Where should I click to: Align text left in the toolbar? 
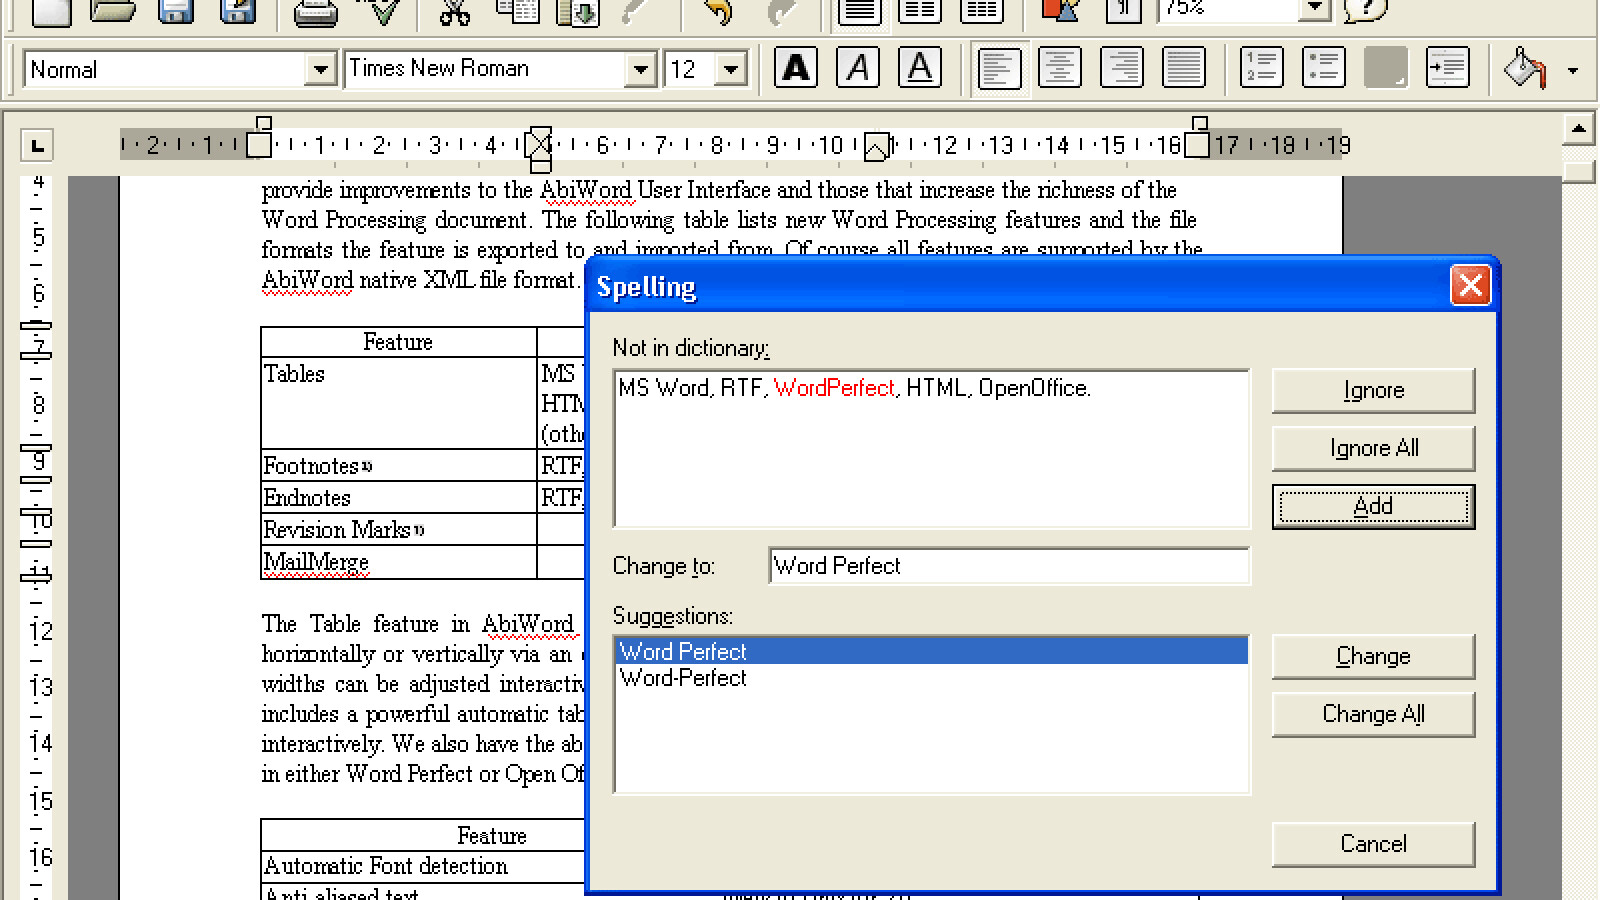[998, 69]
